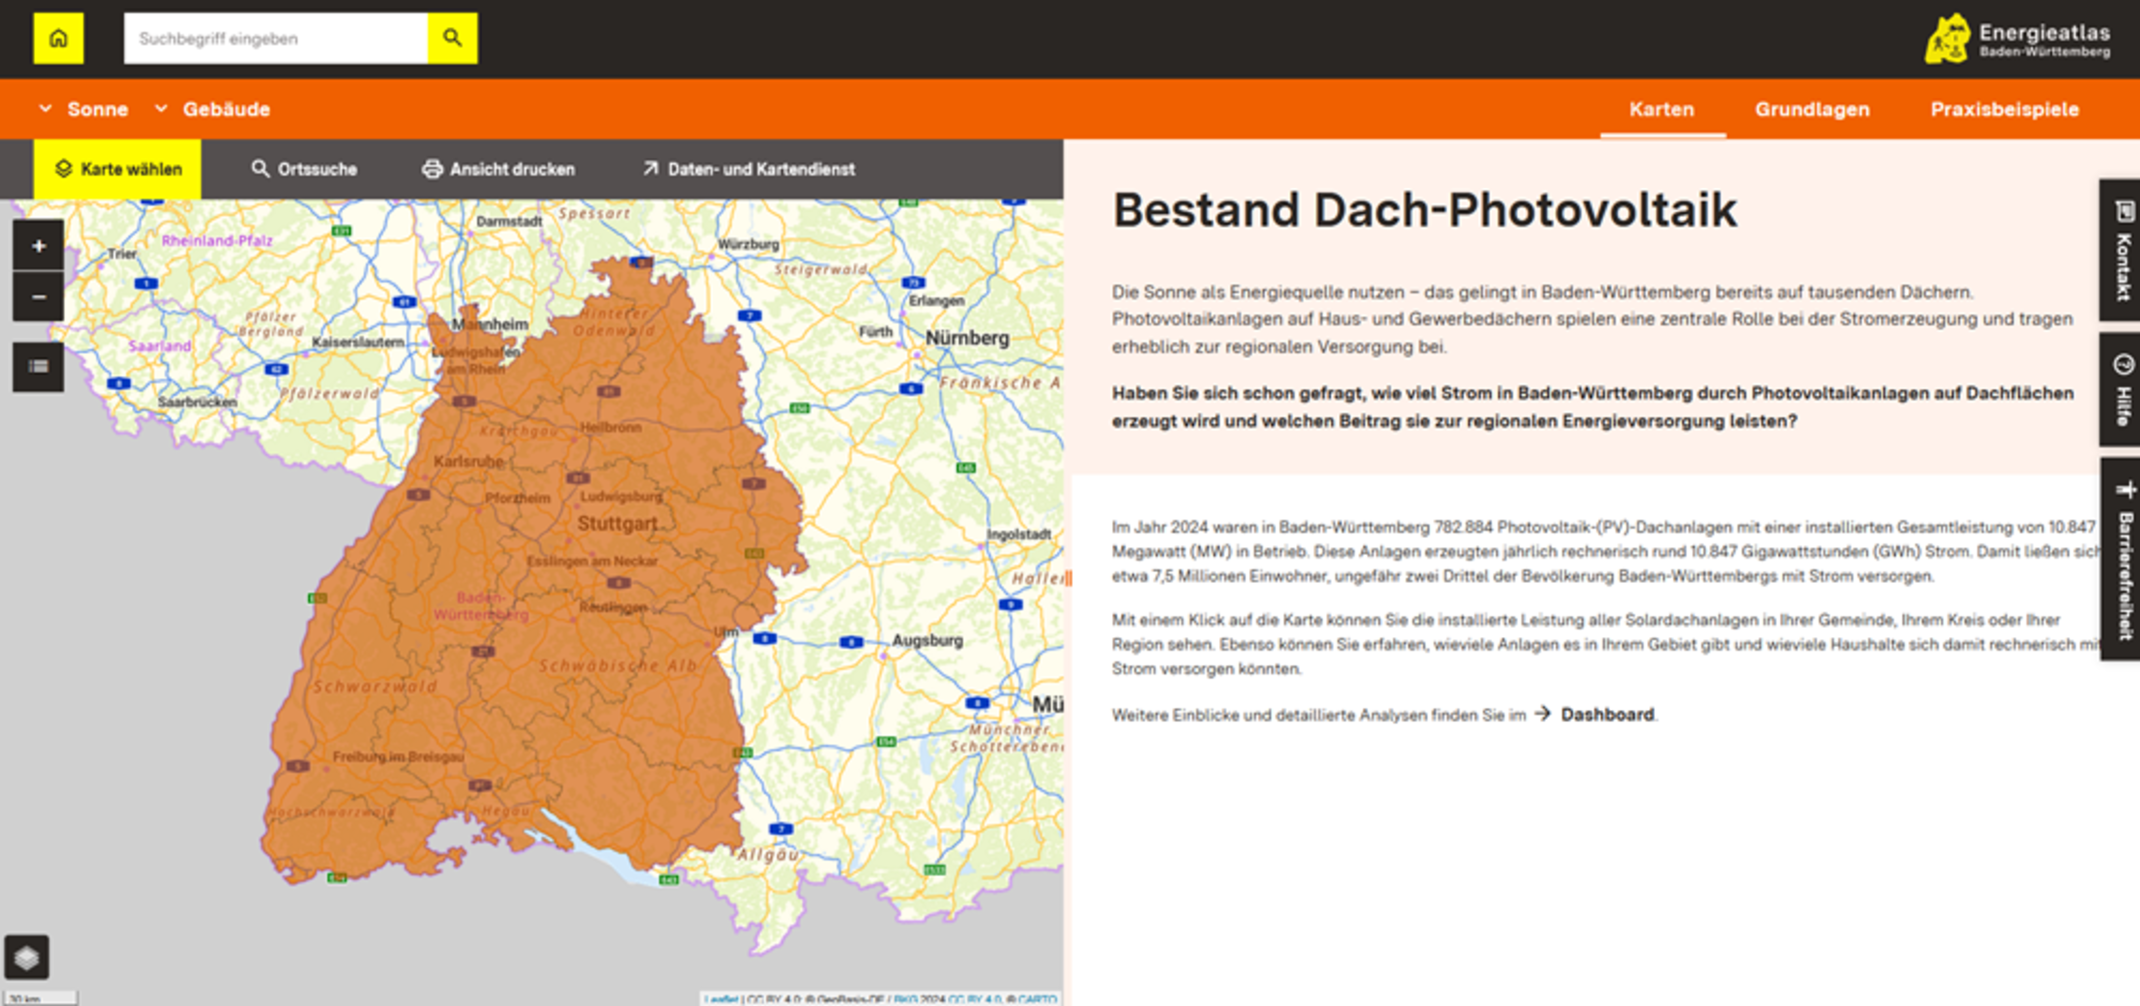2140x1006 pixels.
Task: Open the map legend list icon
Action: click(x=38, y=366)
